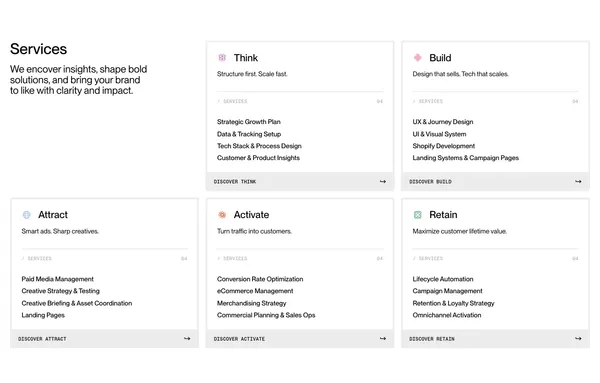The width and height of the screenshot is (600, 383).
Task: Click 'Smart ads. Sharp creatives.' tagline
Action: coord(60,231)
